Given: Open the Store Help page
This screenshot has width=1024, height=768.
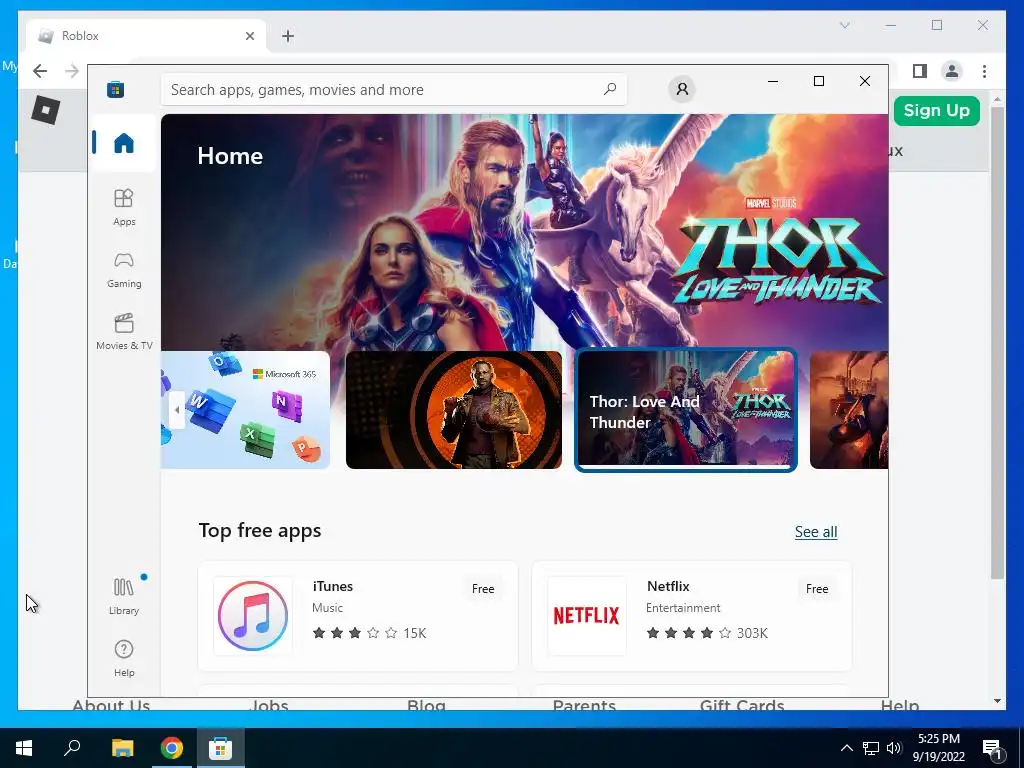Looking at the screenshot, I should [x=124, y=658].
